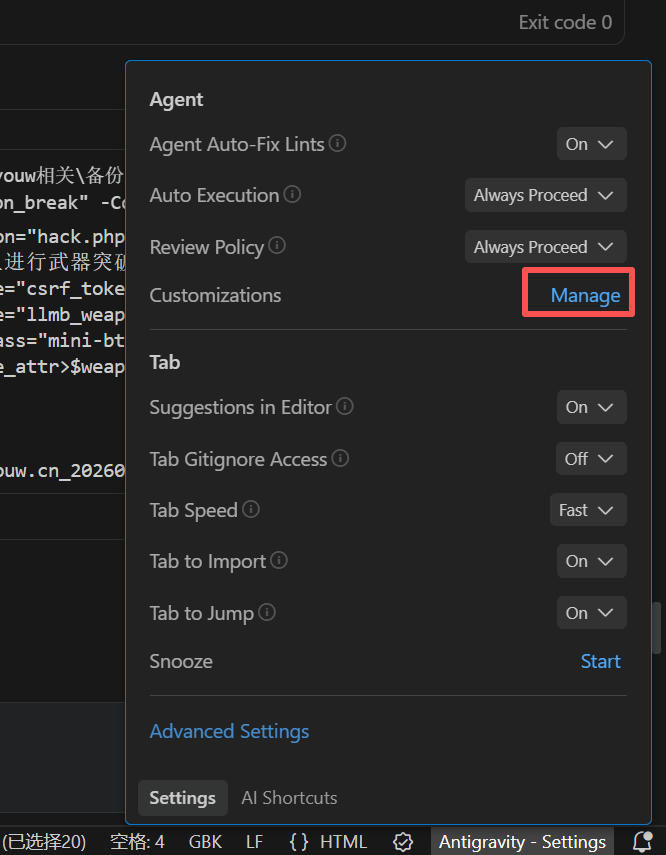Click info icon beside Tab to Import

[279, 561]
